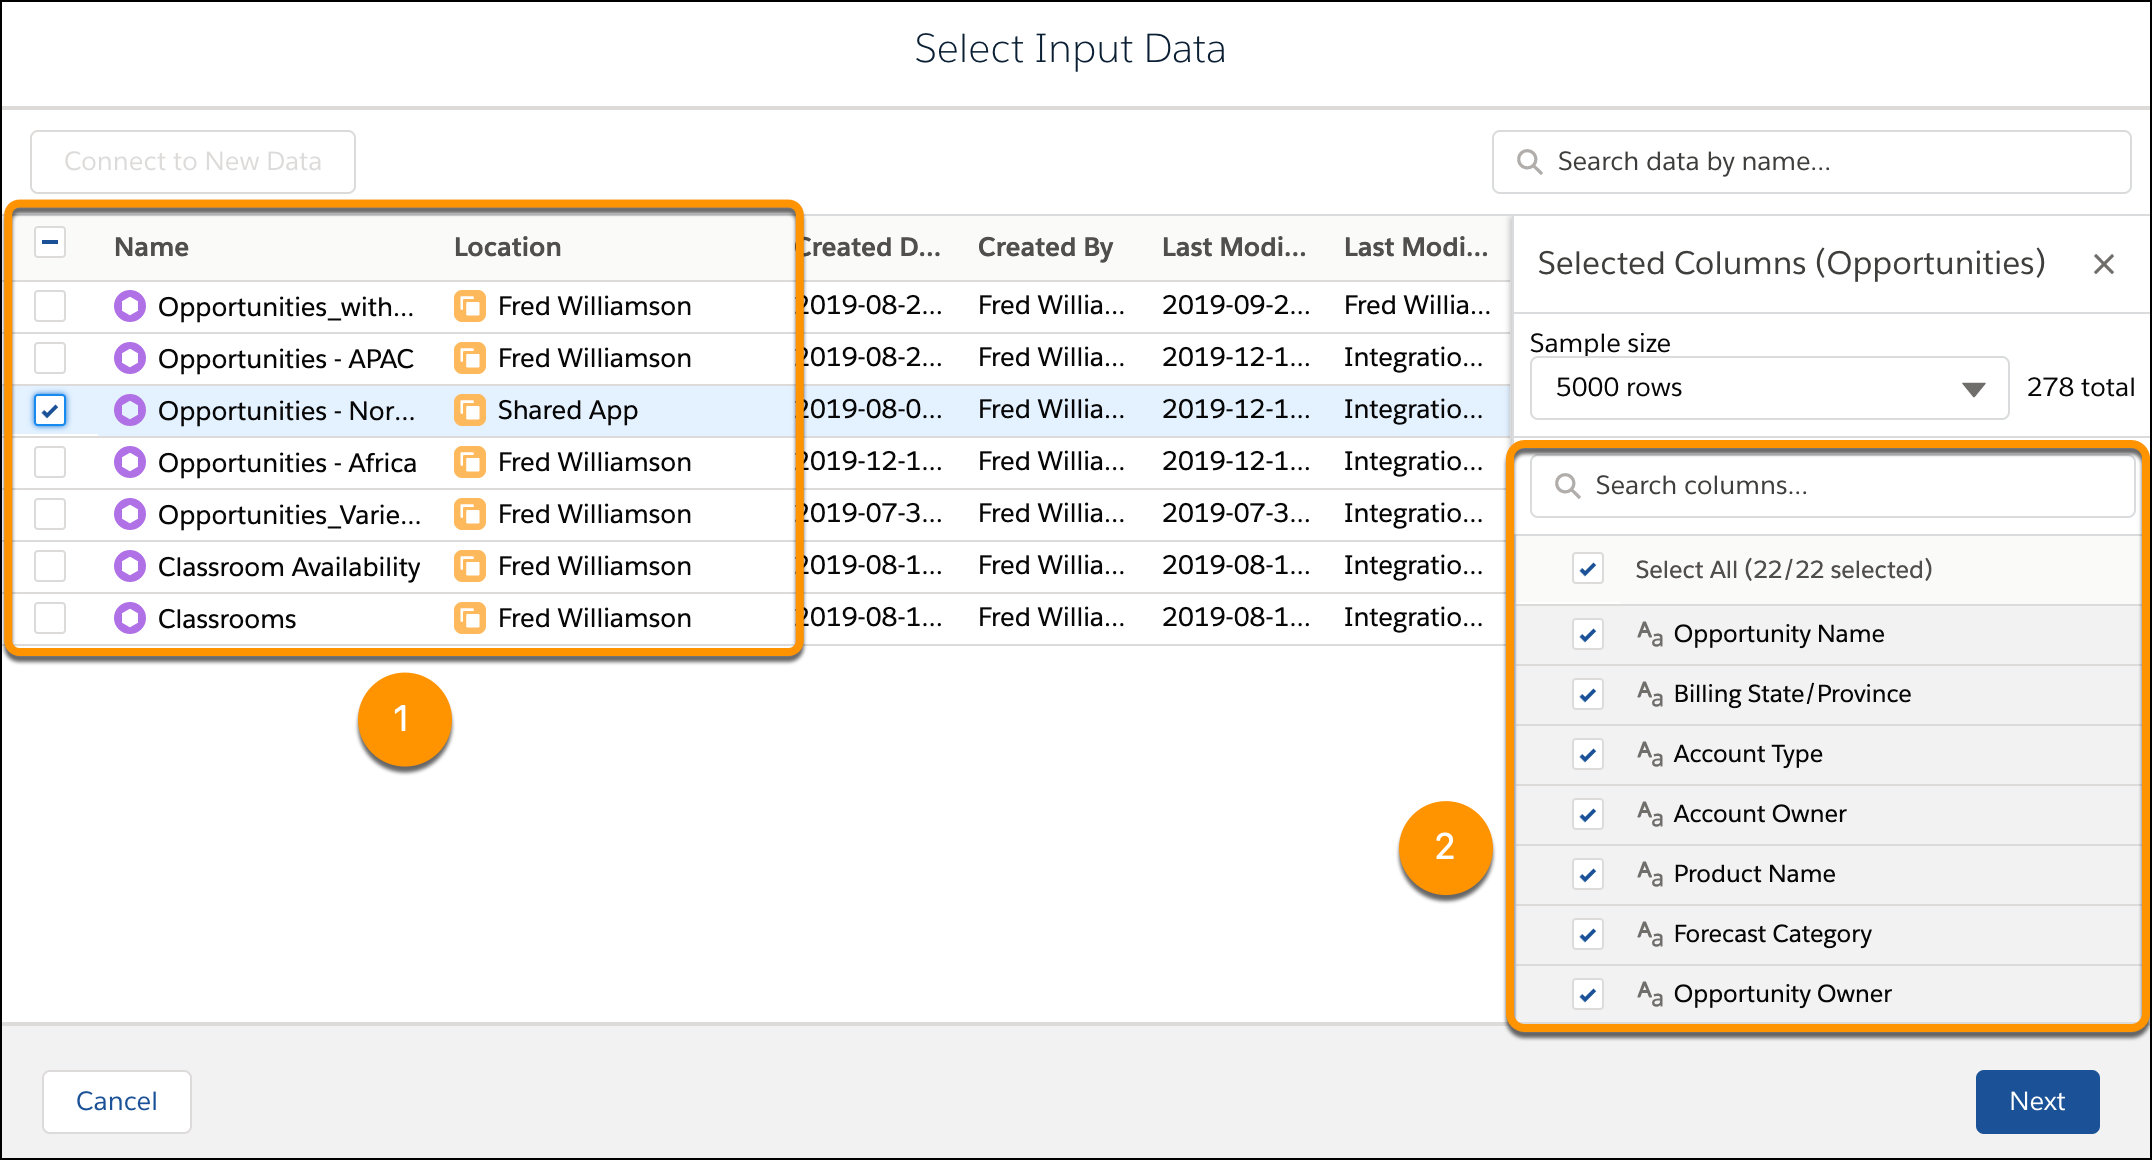Click the Name column header
2152x1160 pixels.
151,246
